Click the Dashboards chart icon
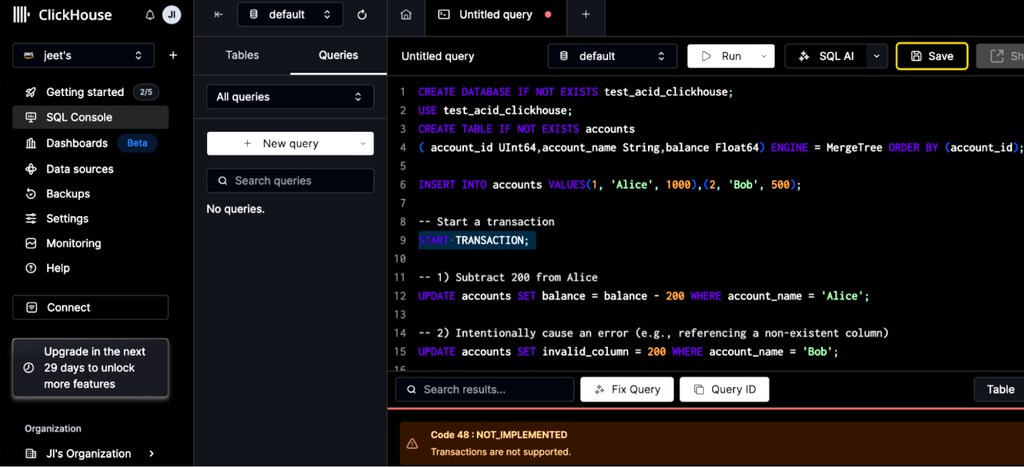Viewport: 1024px width, 467px height. point(30,143)
